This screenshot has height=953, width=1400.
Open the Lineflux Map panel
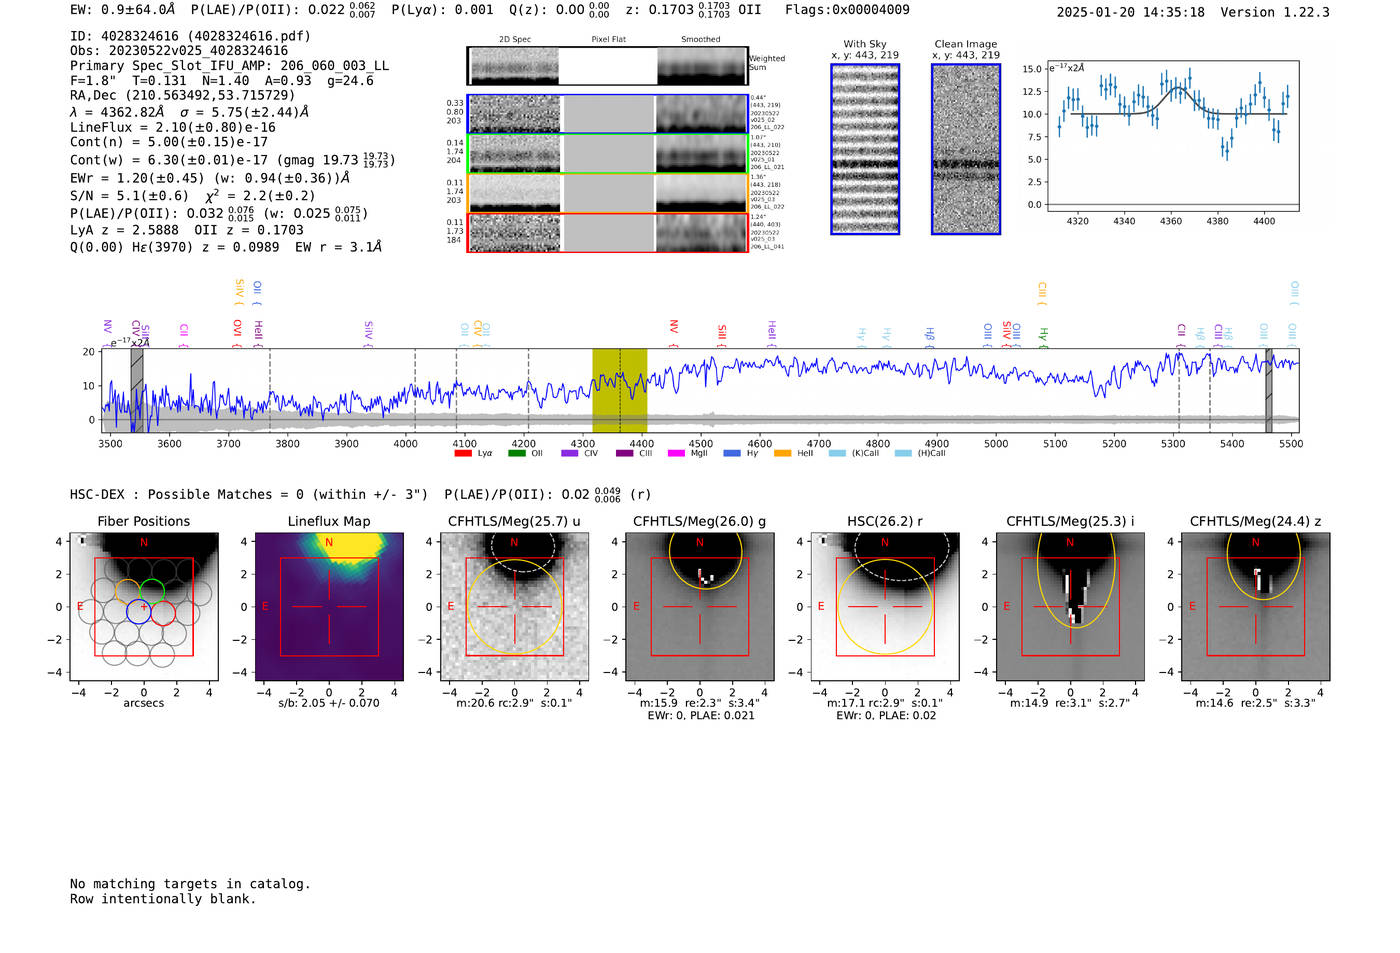point(329,607)
